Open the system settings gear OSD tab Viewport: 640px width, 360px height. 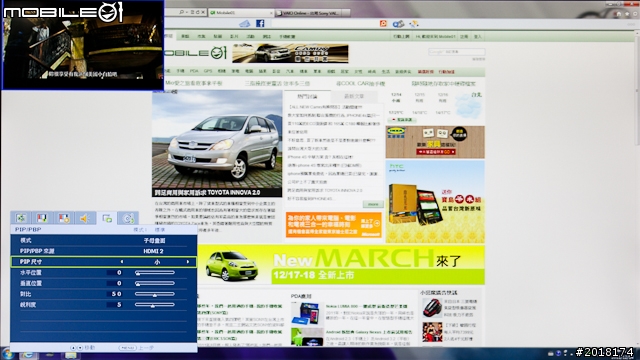(x=128, y=219)
